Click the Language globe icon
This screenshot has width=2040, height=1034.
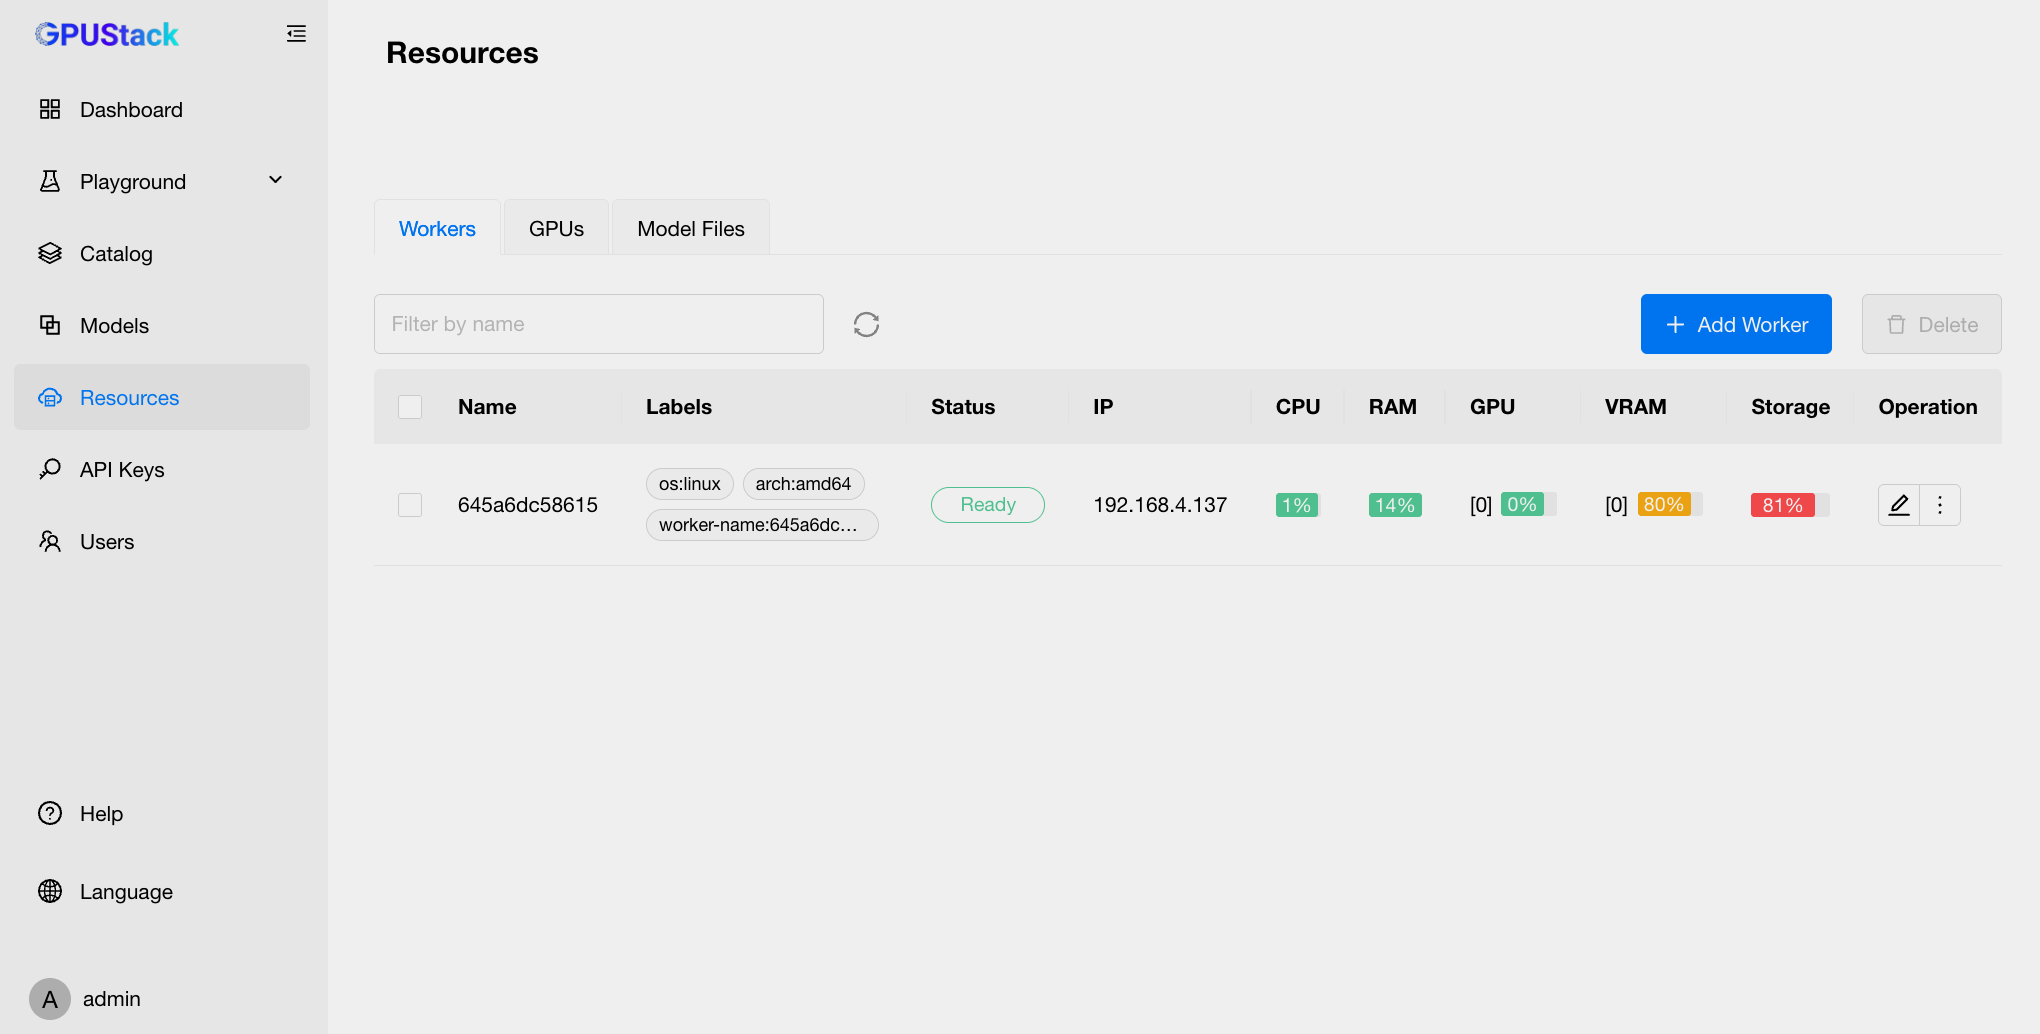coord(50,891)
